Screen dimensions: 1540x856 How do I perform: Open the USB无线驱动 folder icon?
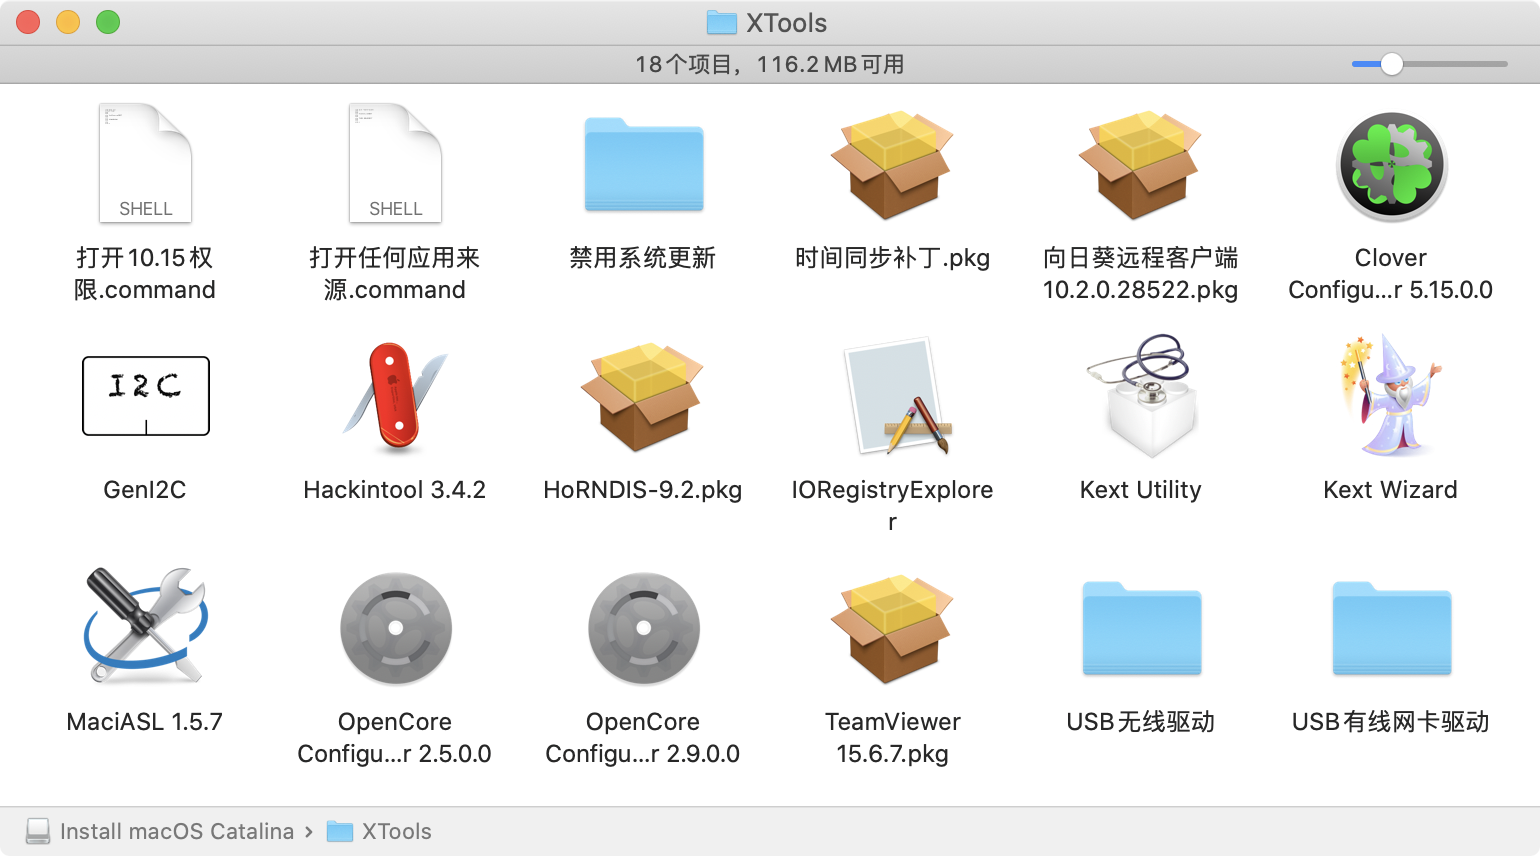1142,629
